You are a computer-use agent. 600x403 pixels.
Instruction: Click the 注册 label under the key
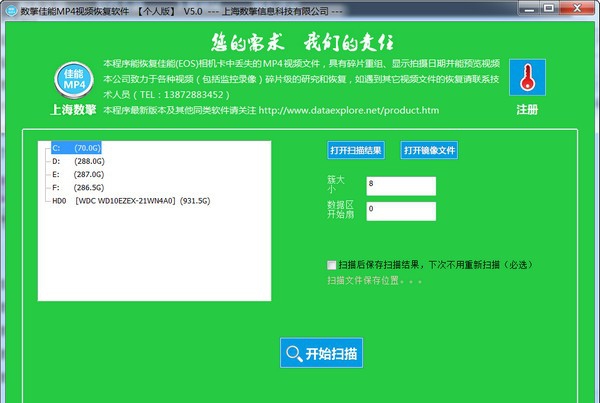click(527, 110)
